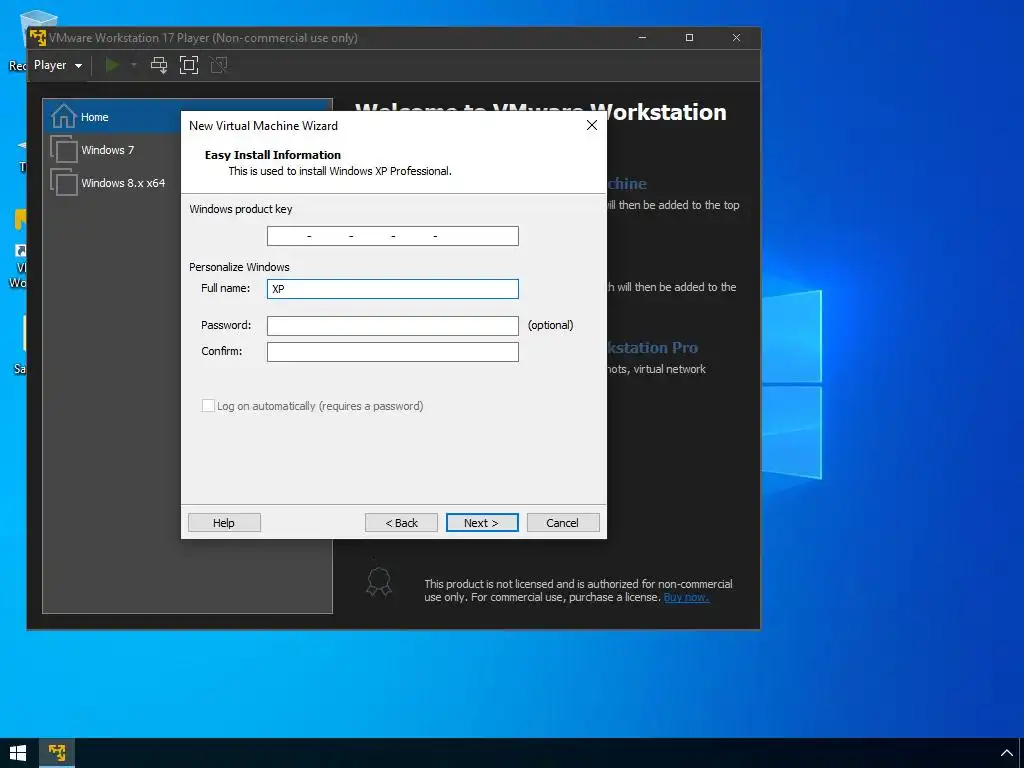Minimize the VMware Workstation Player window
Image resolution: width=1024 pixels, height=768 pixels.
point(643,37)
